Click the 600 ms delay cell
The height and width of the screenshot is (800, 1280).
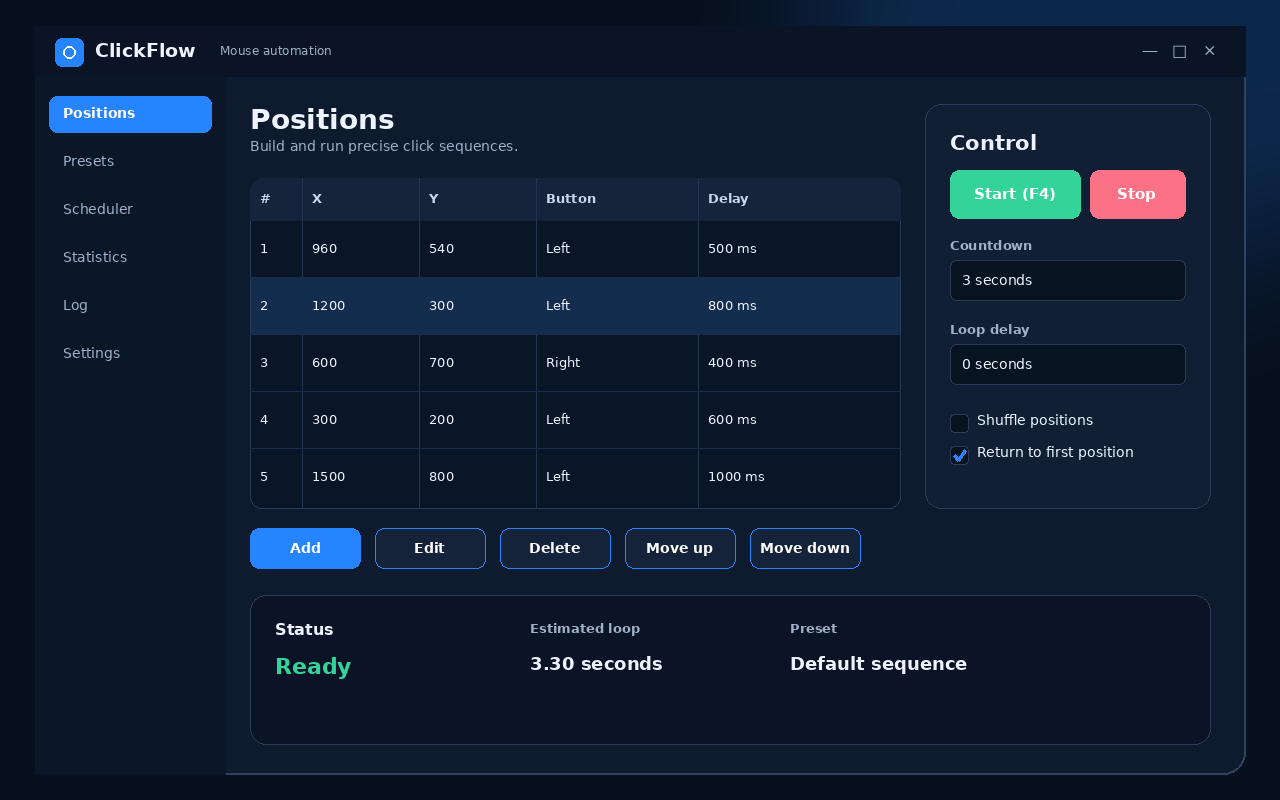(x=799, y=420)
